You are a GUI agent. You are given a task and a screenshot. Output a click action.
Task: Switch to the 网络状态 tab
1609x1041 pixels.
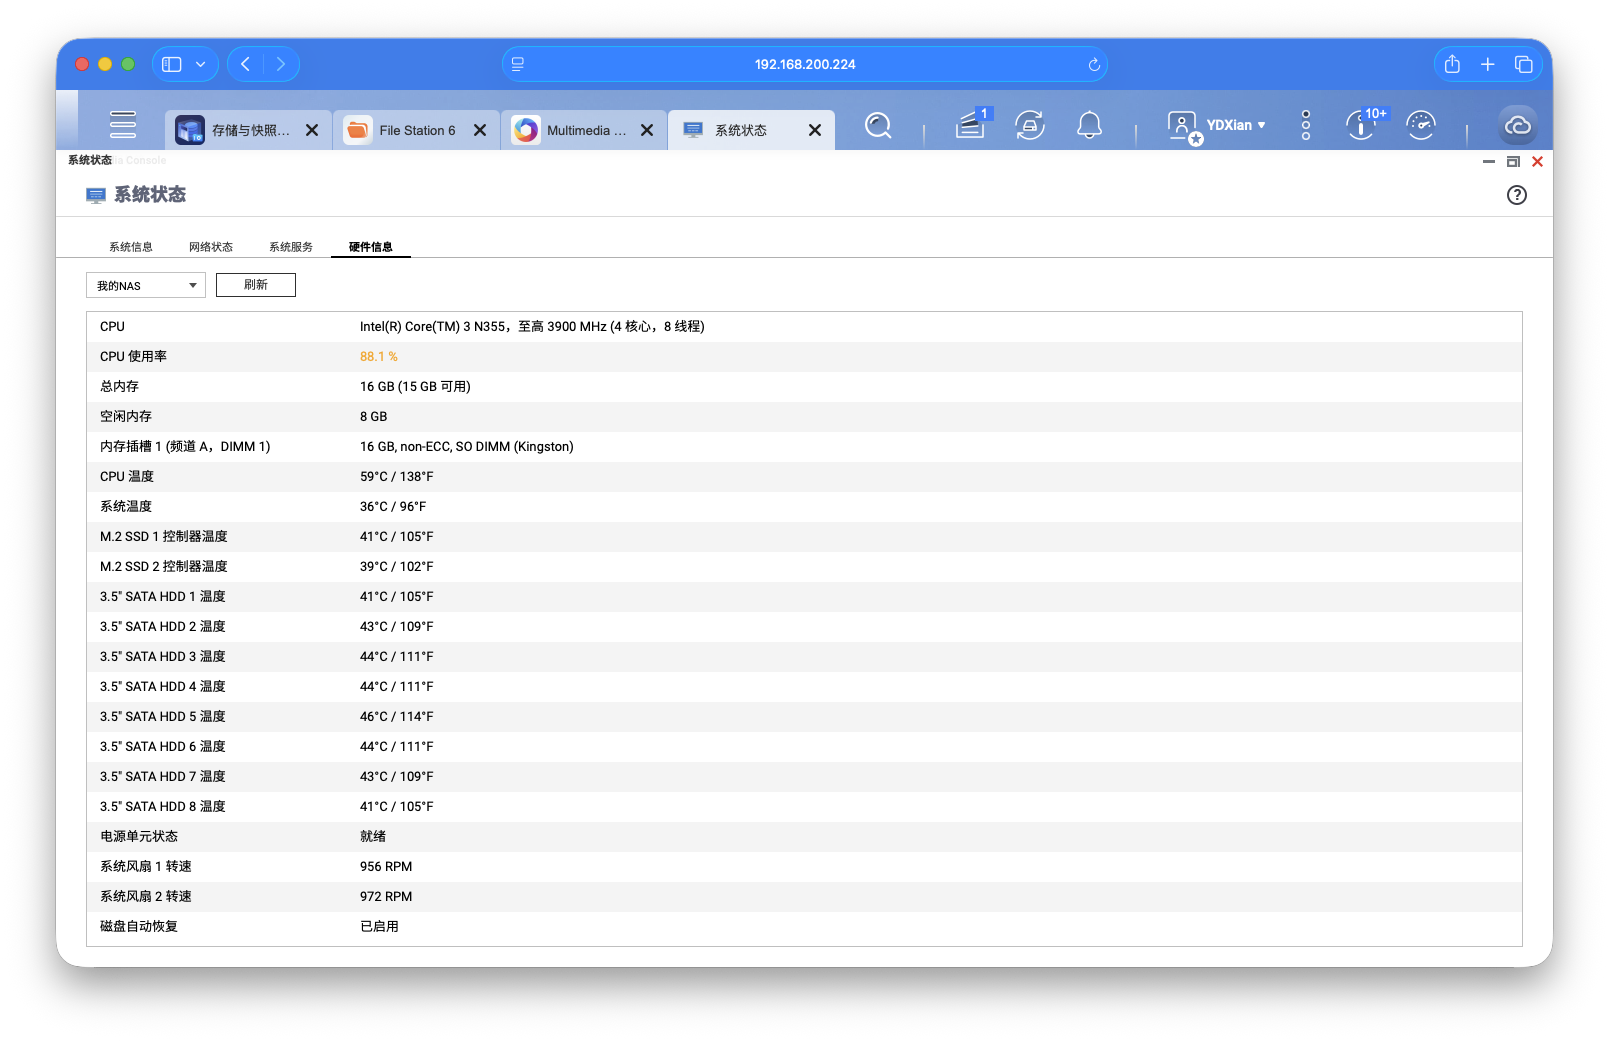coord(211,247)
